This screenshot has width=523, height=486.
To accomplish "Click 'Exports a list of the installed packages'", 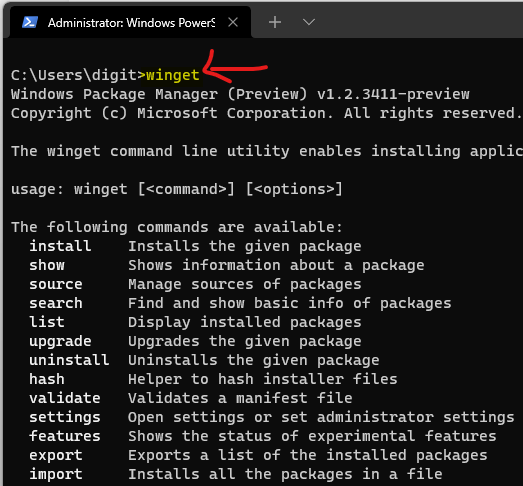I will pyautogui.click(x=308, y=456).
